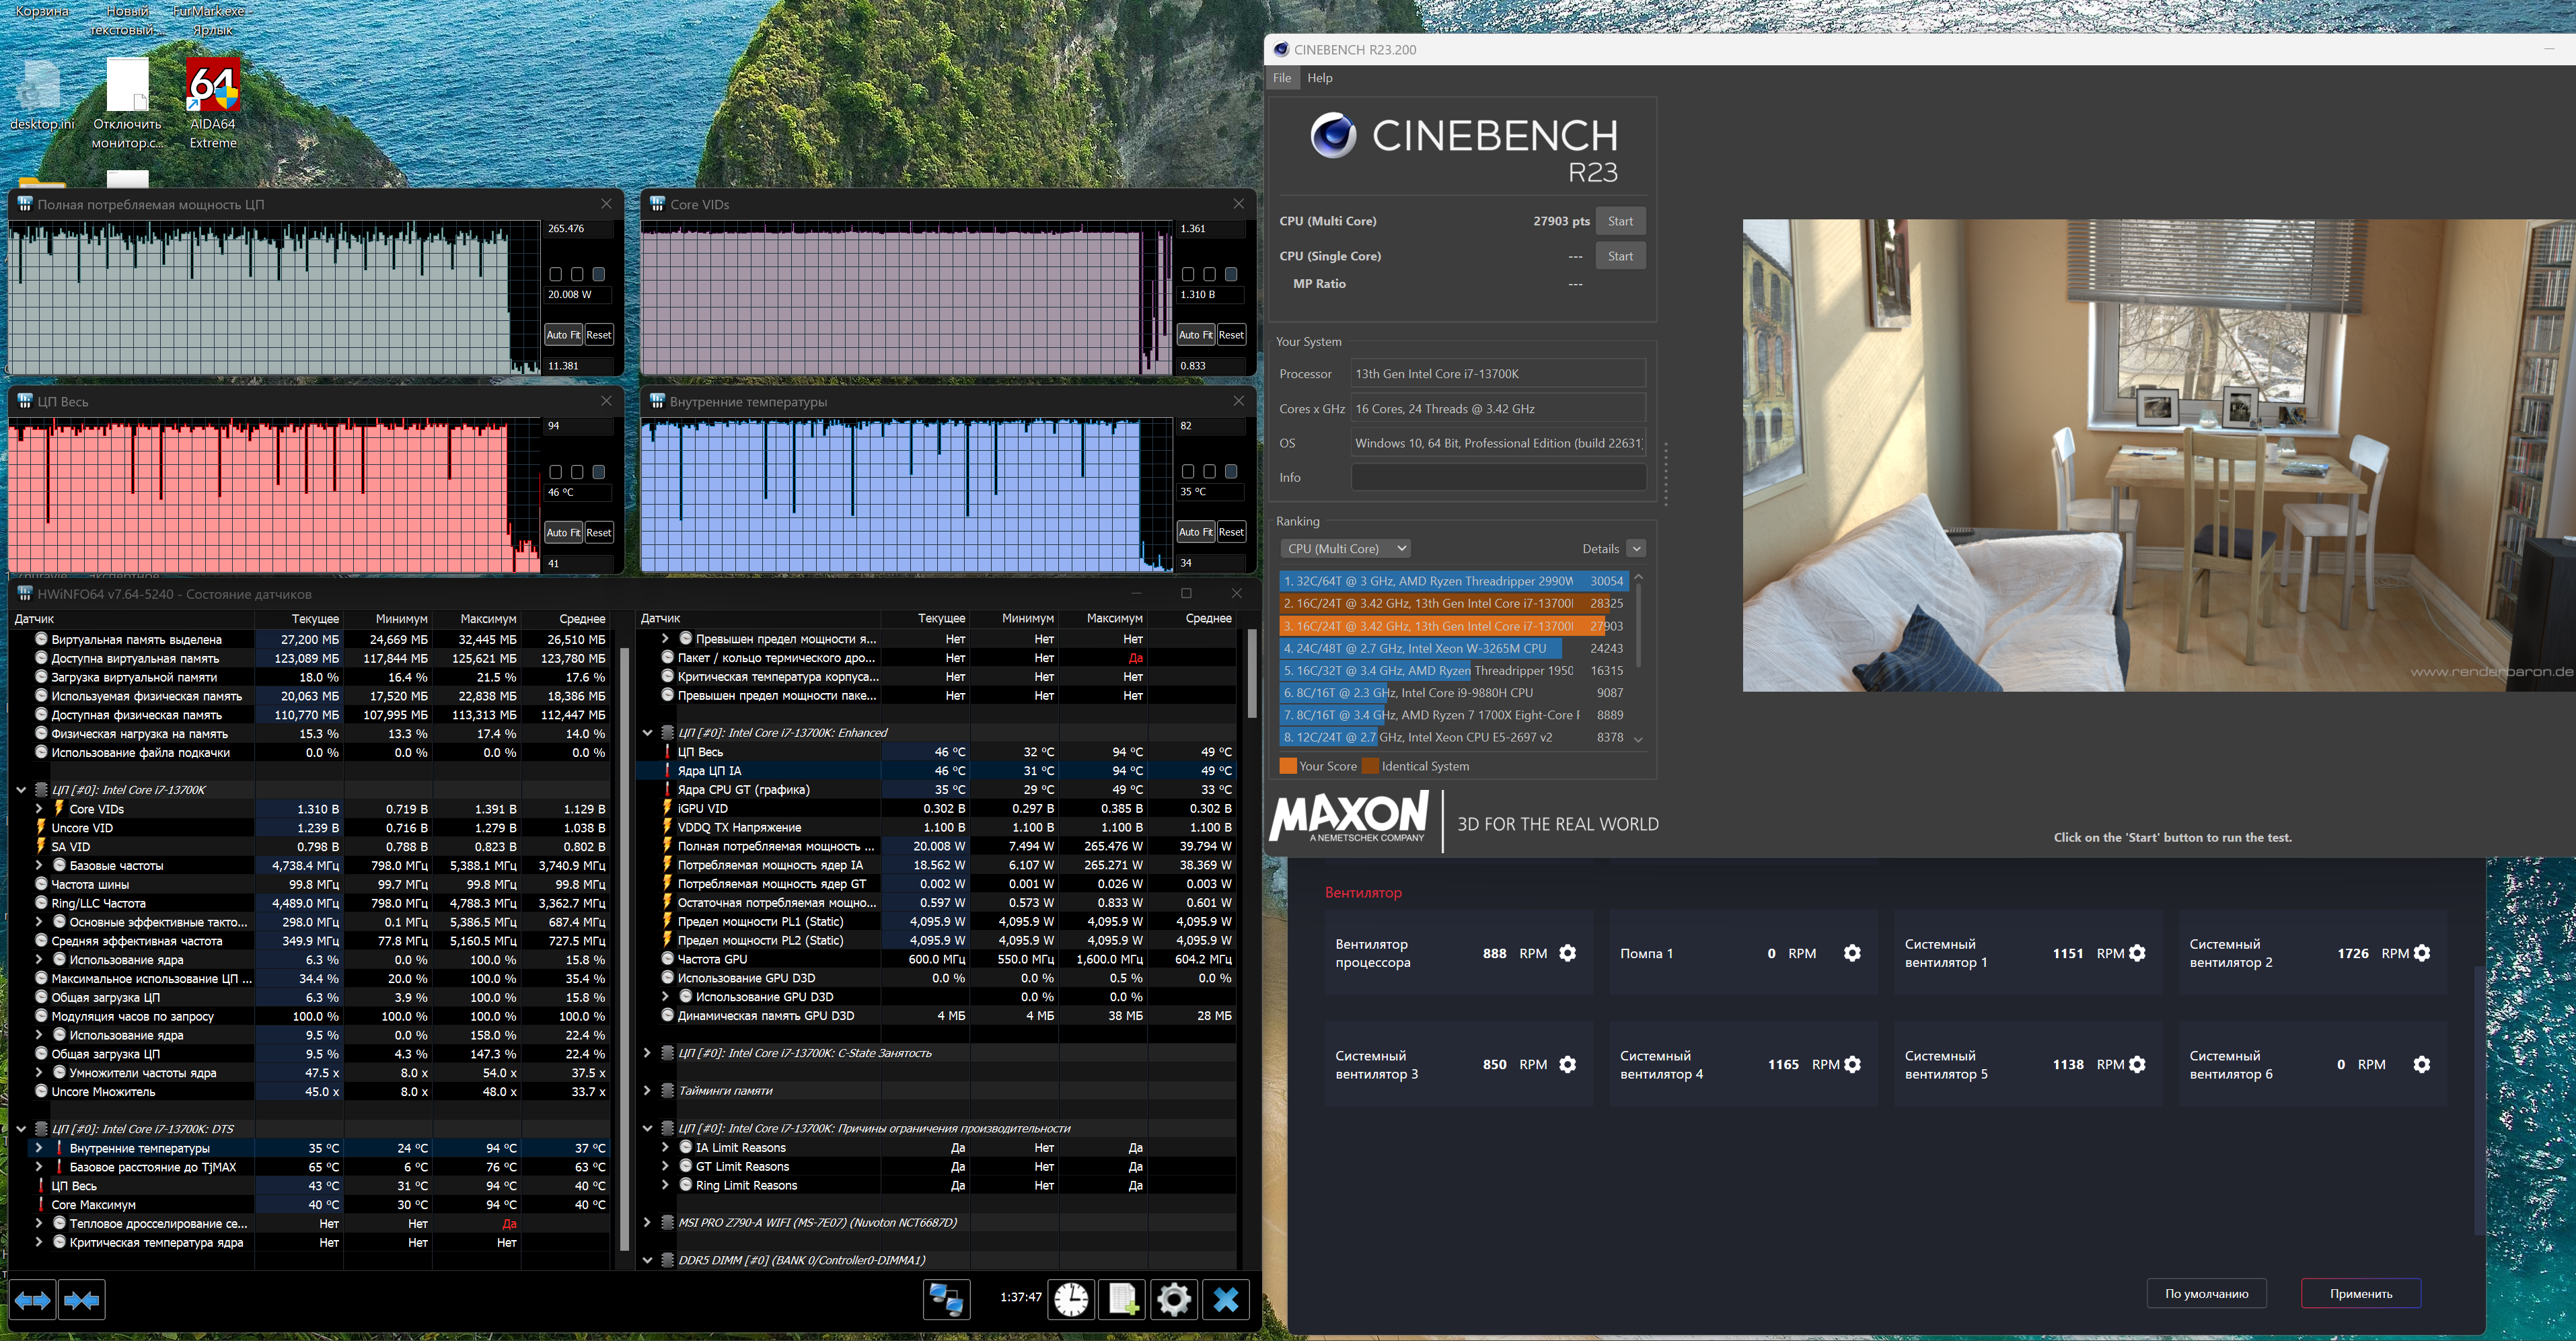Open Cinebench File menu
This screenshot has height=1341, width=2576.
click(1282, 78)
